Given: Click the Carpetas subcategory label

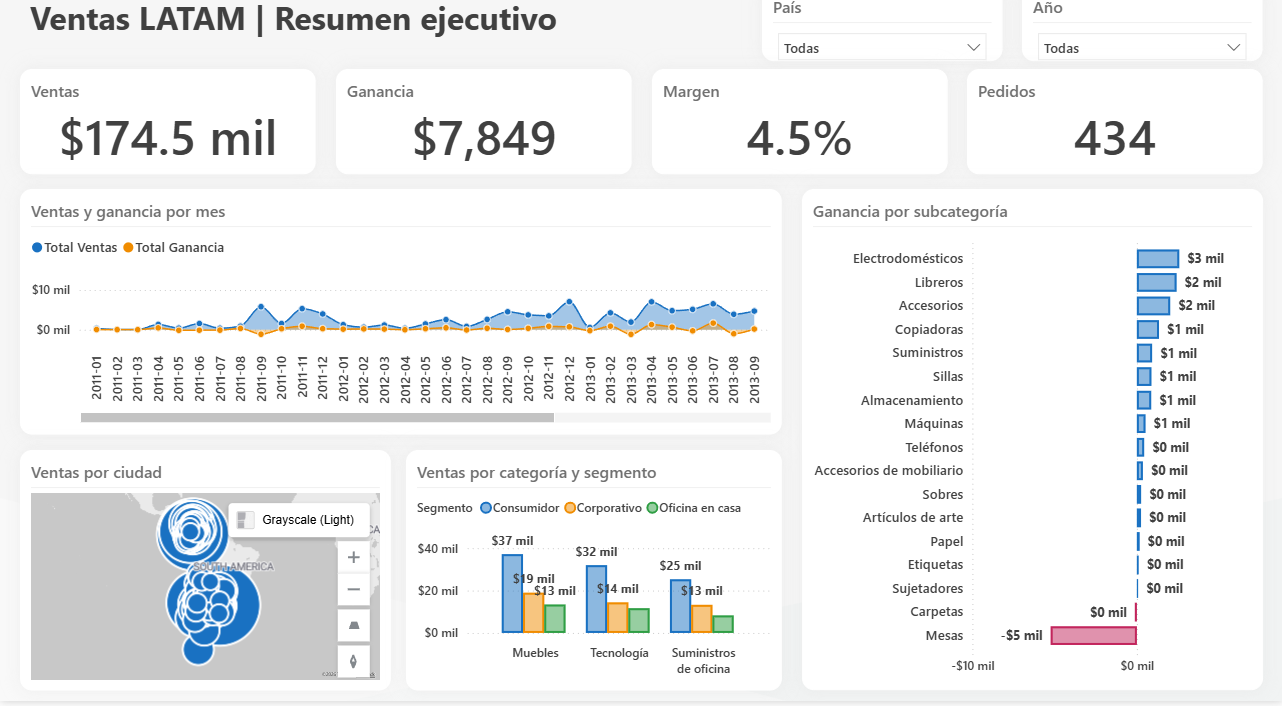Looking at the screenshot, I should tap(937, 611).
